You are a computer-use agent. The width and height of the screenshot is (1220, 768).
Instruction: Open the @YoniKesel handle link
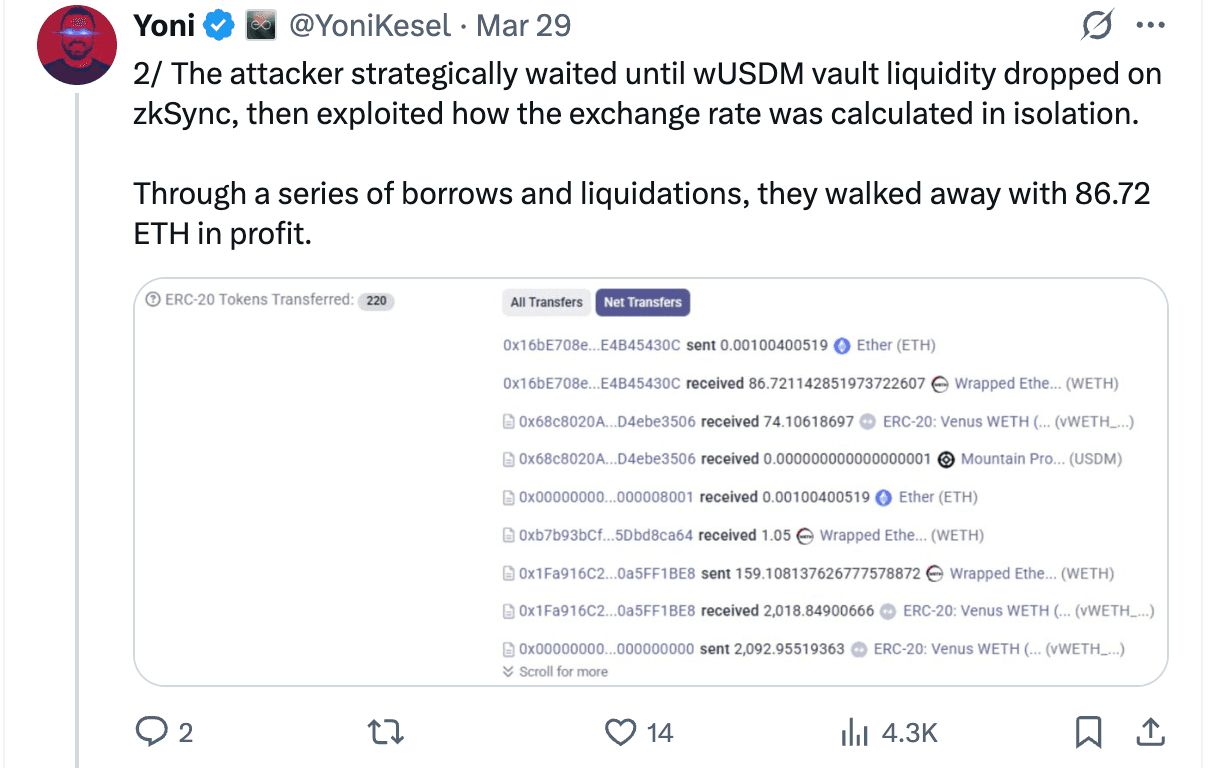[x=369, y=25]
